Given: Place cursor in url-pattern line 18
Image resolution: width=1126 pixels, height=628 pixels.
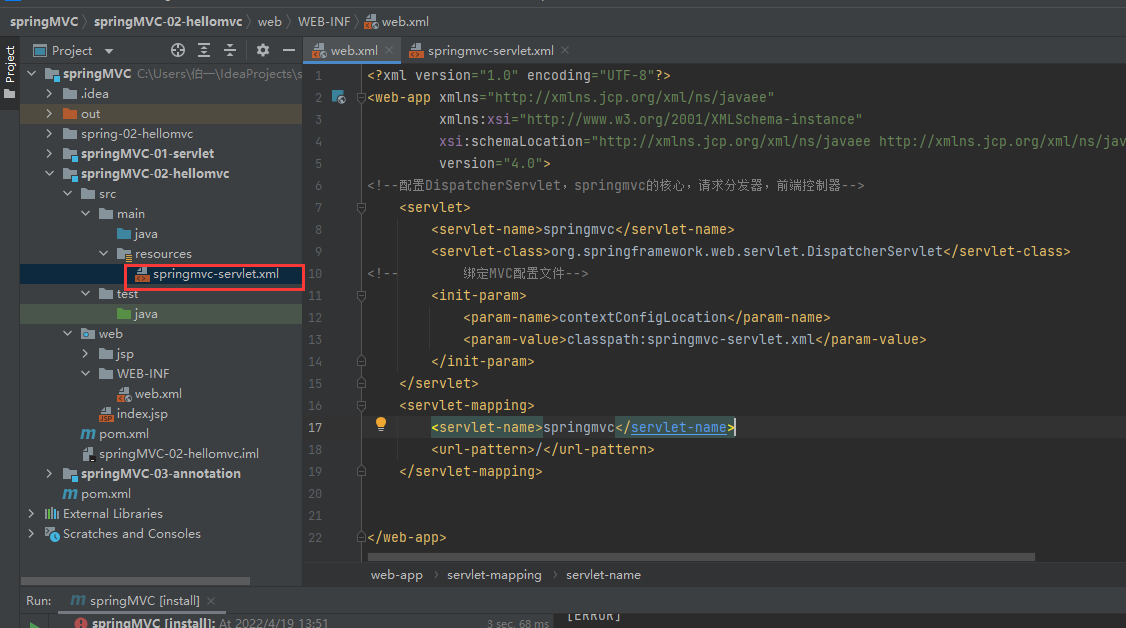Looking at the screenshot, I should (x=543, y=449).
